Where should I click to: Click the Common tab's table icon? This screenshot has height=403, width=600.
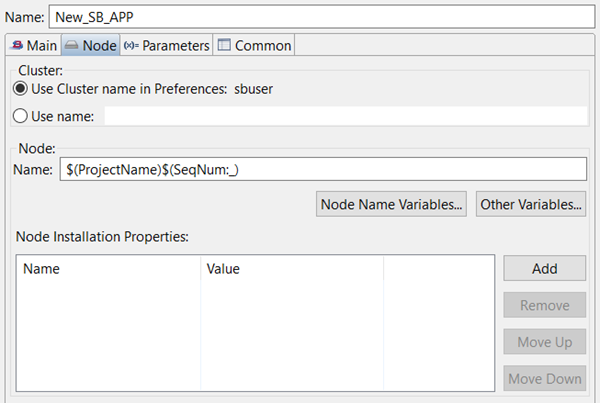(x=223, y=46)
